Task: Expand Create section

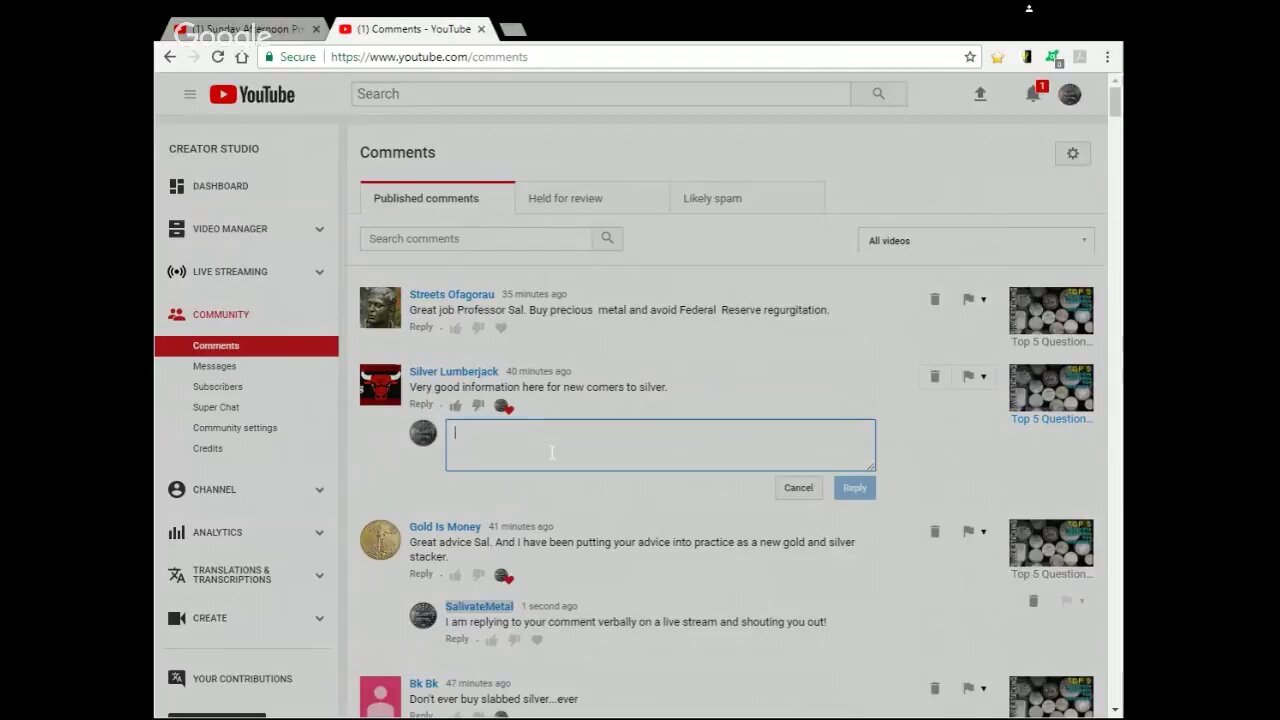Action: (320, 618)
